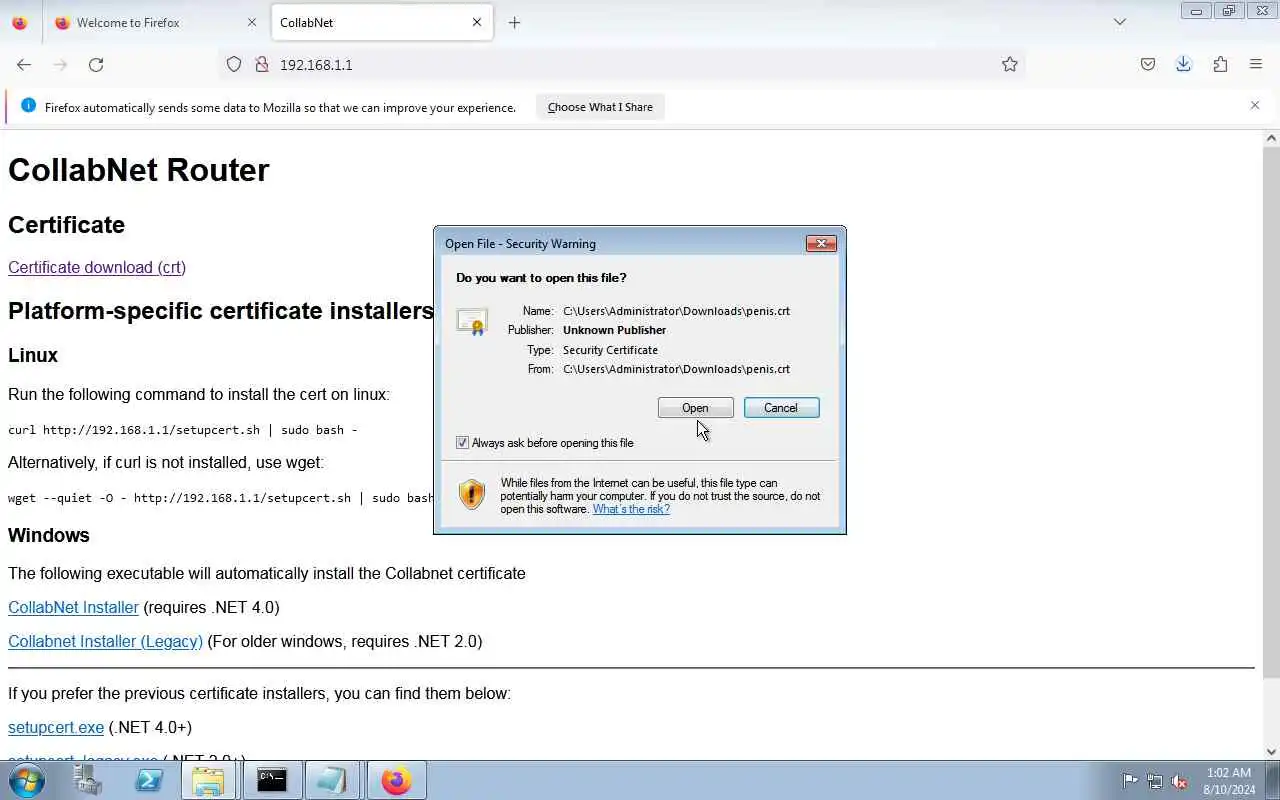Click the scrollbar down arrow
1280x800 pixels.
click(x=1271, y=752)
